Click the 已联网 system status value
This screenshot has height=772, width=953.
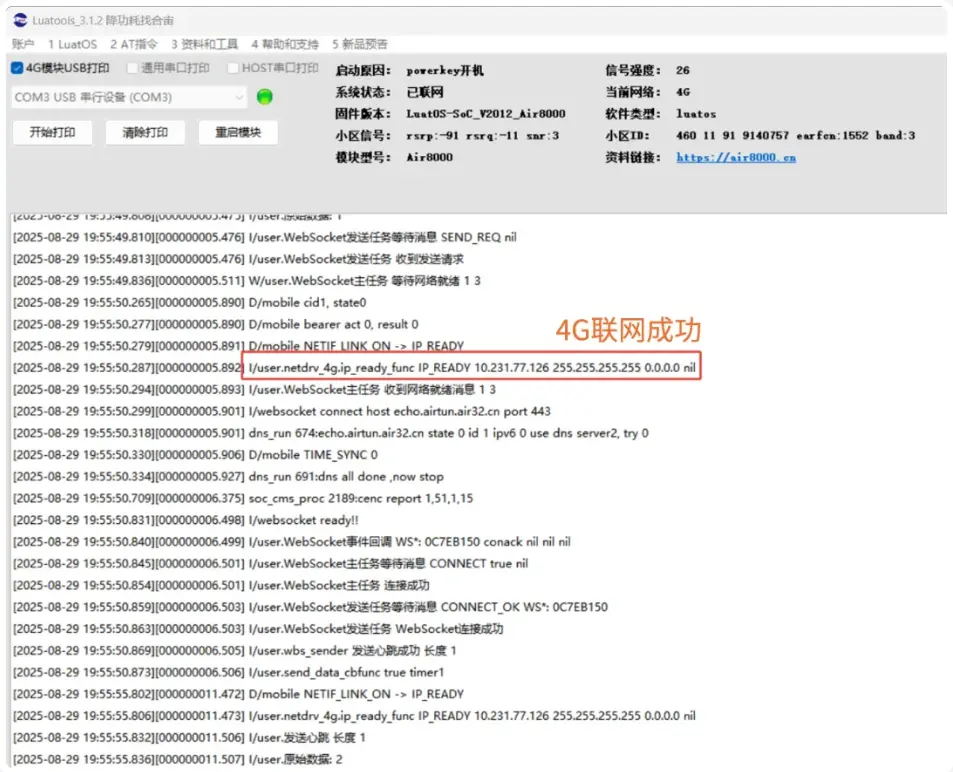click(x=425, y=92)
